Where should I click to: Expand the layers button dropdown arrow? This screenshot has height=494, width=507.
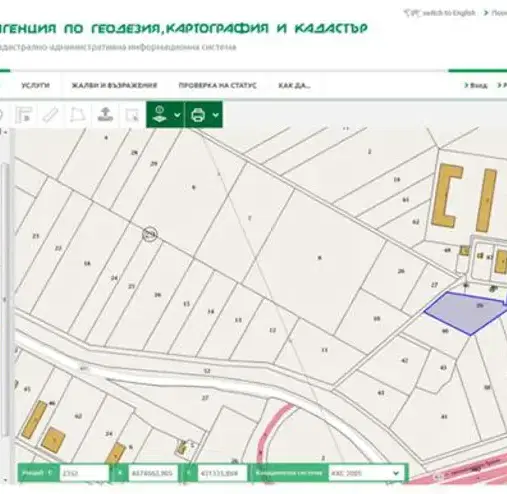click(x=177, y=115)
